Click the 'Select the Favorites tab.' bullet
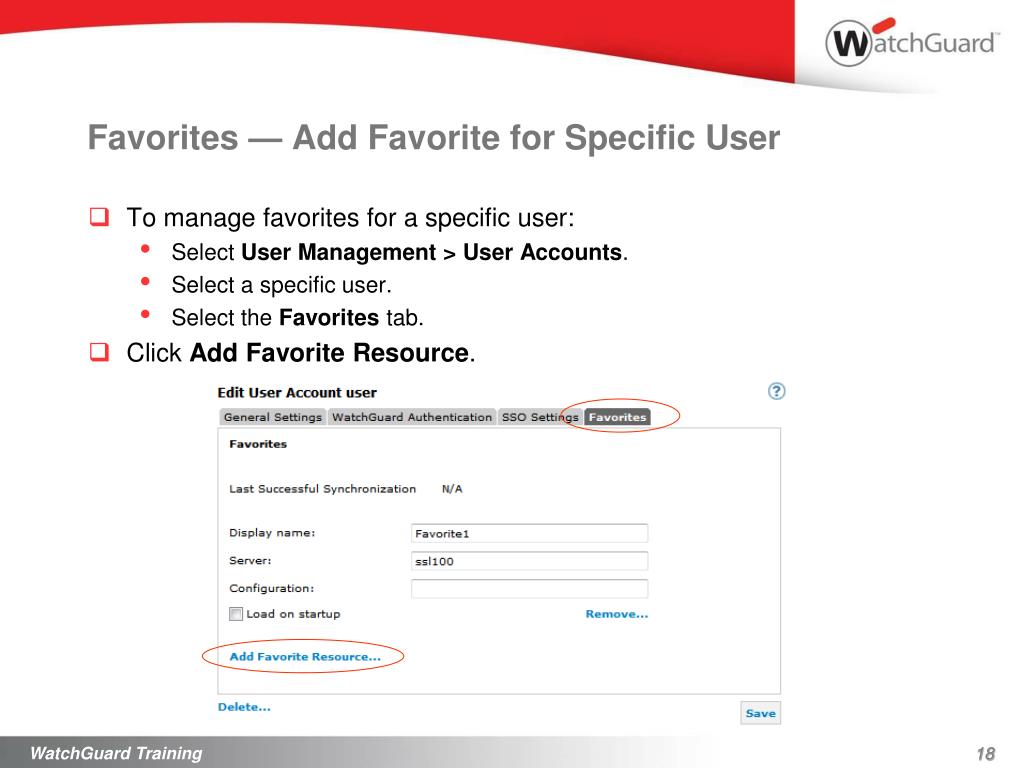The width and height of the screenshot is (1024, 768). [297, 317]
